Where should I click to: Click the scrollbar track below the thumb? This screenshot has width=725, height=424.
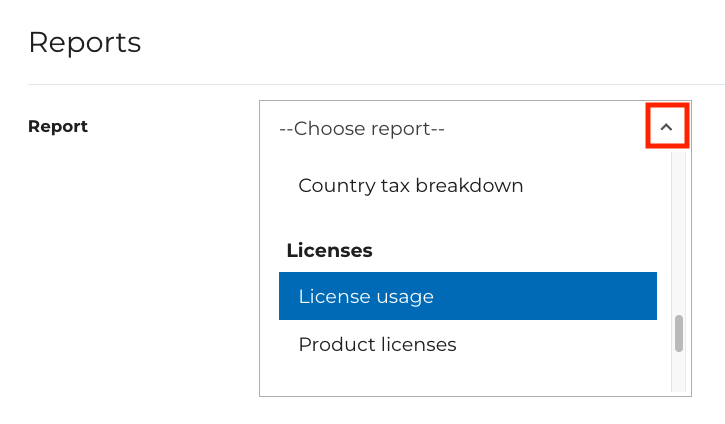tap(678, 372)
